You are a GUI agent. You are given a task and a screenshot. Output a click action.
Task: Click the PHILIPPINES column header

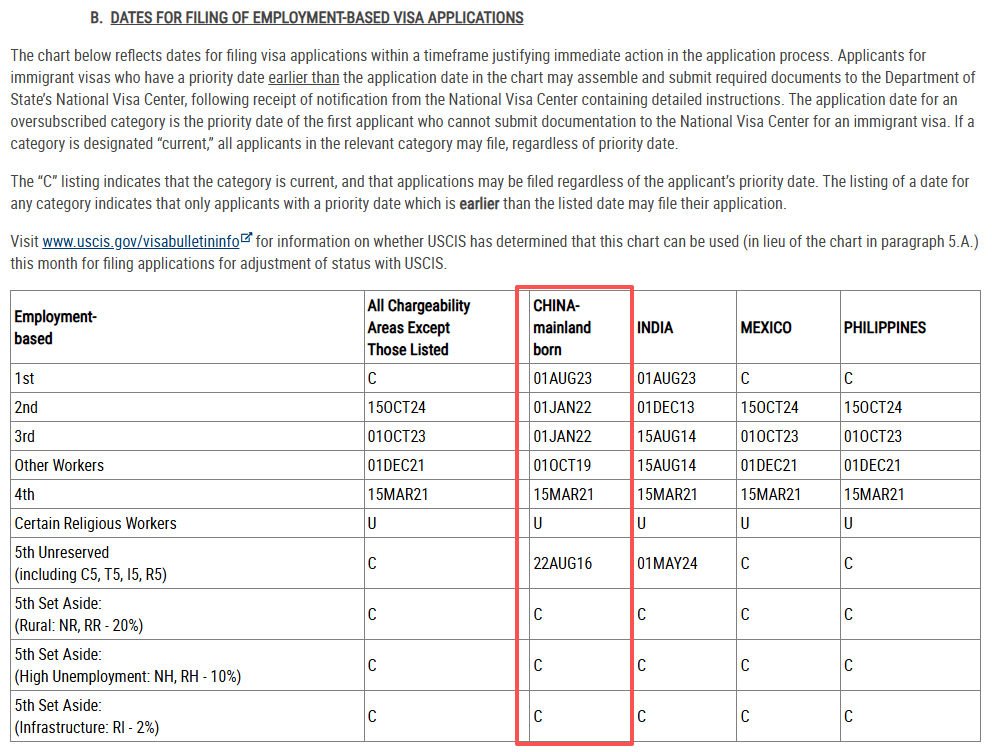884,327
